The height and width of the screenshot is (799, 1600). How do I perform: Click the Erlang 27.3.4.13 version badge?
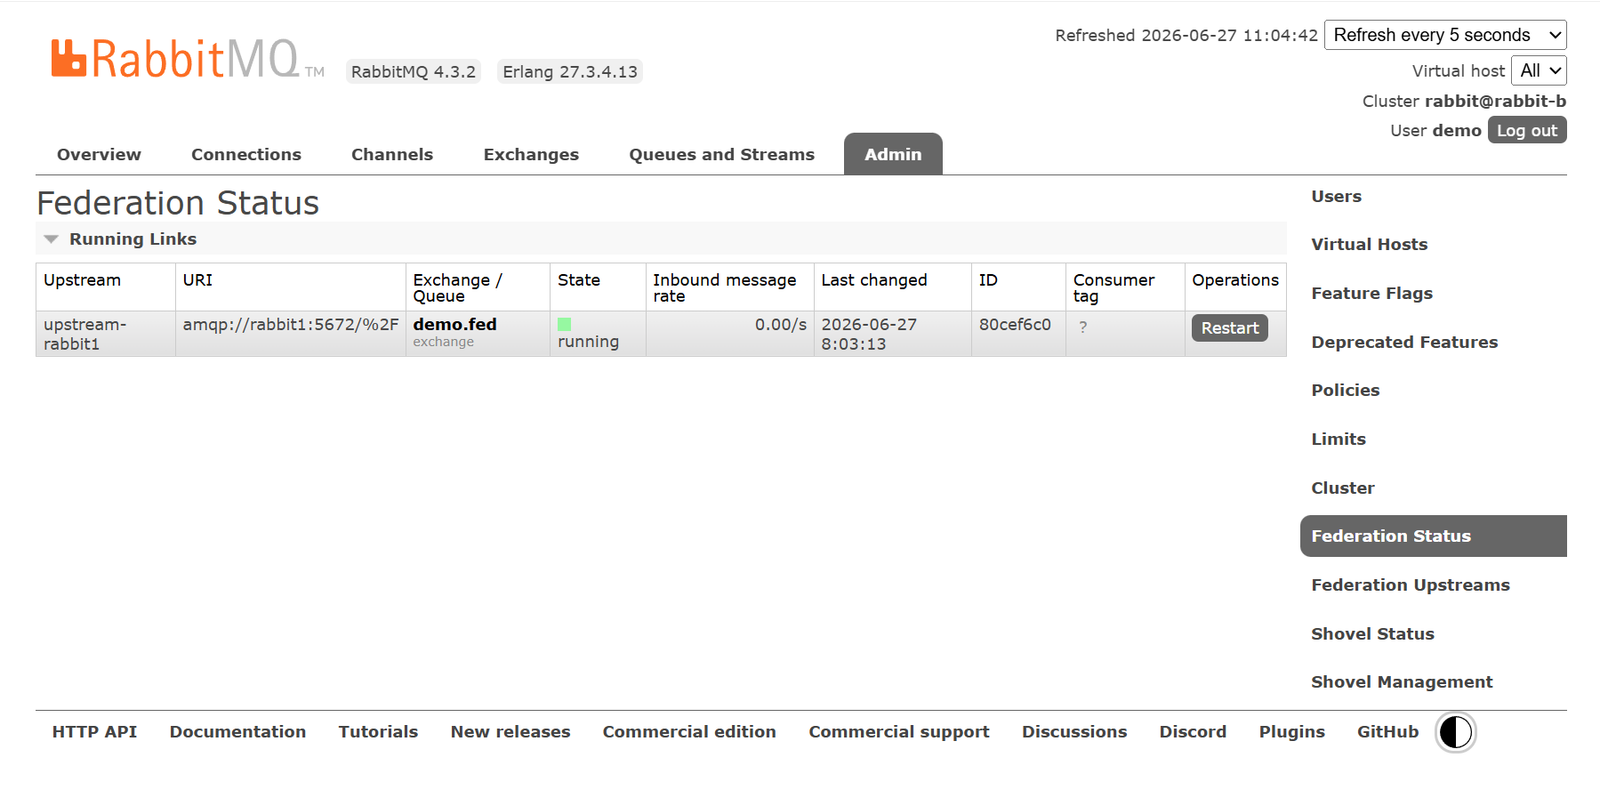pos(570,72)
